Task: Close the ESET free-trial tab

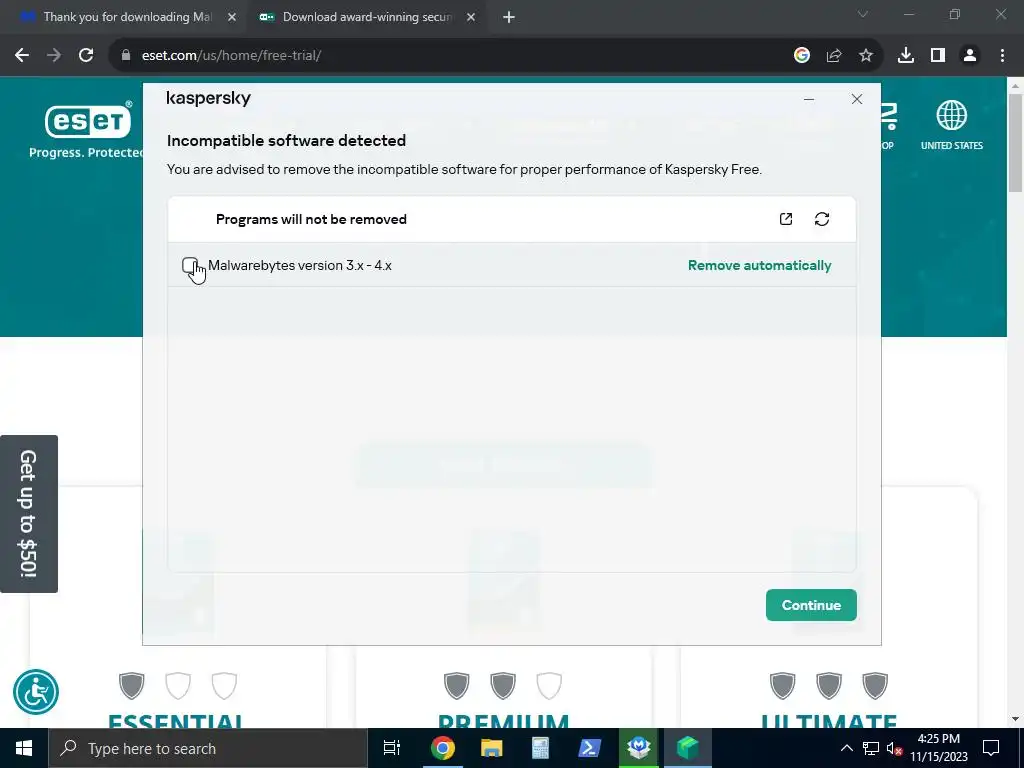Action: click(x=471, y=18)
